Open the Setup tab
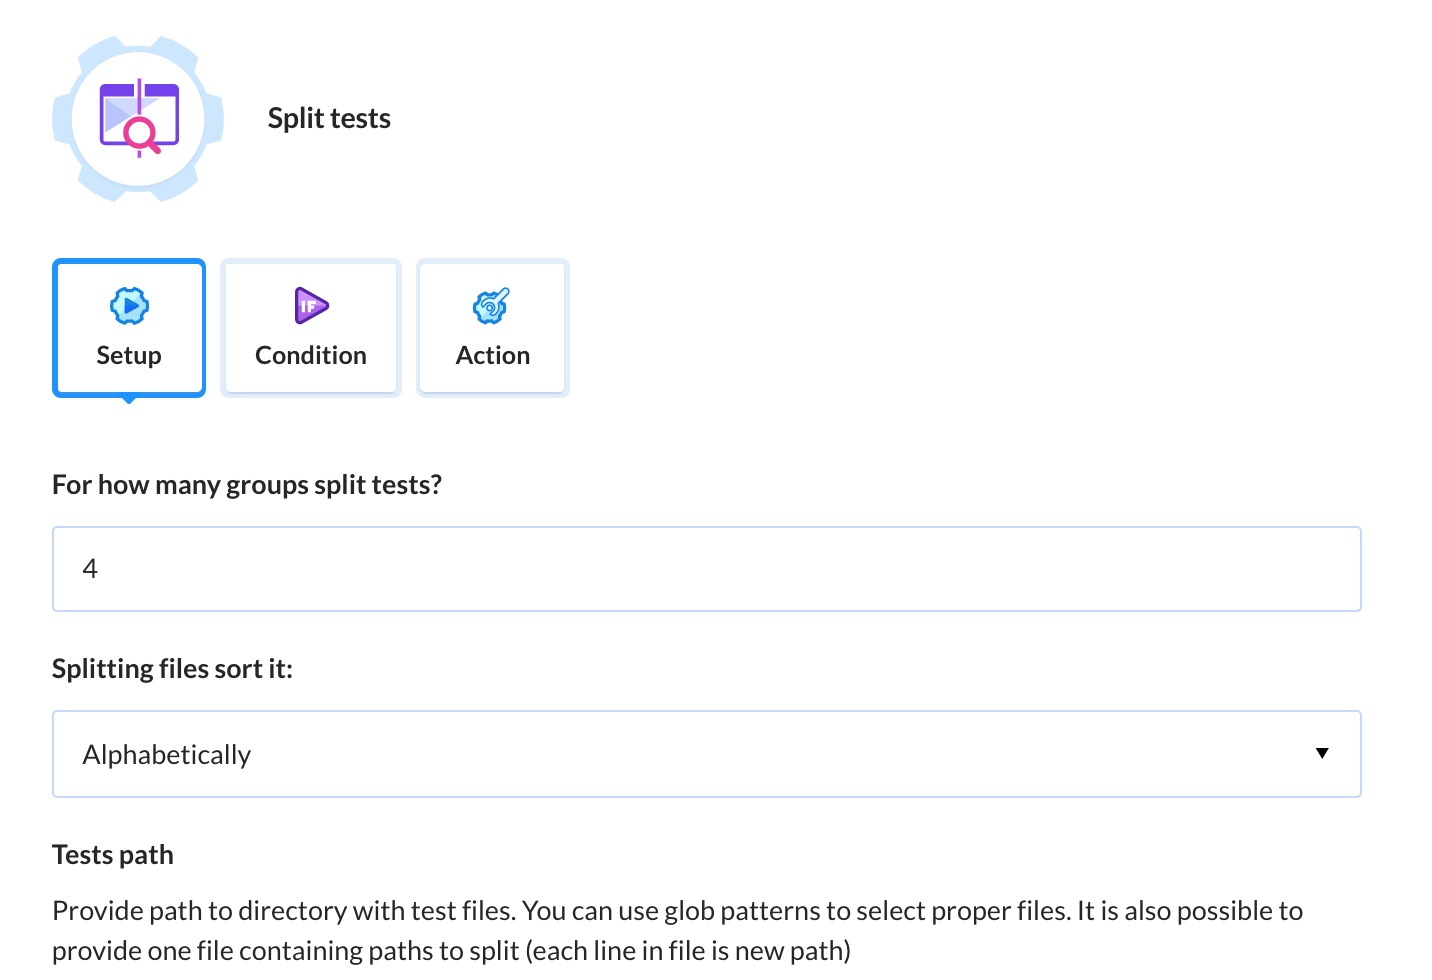The width and height of the screenshot is (1432, 980). click(129, 328)
